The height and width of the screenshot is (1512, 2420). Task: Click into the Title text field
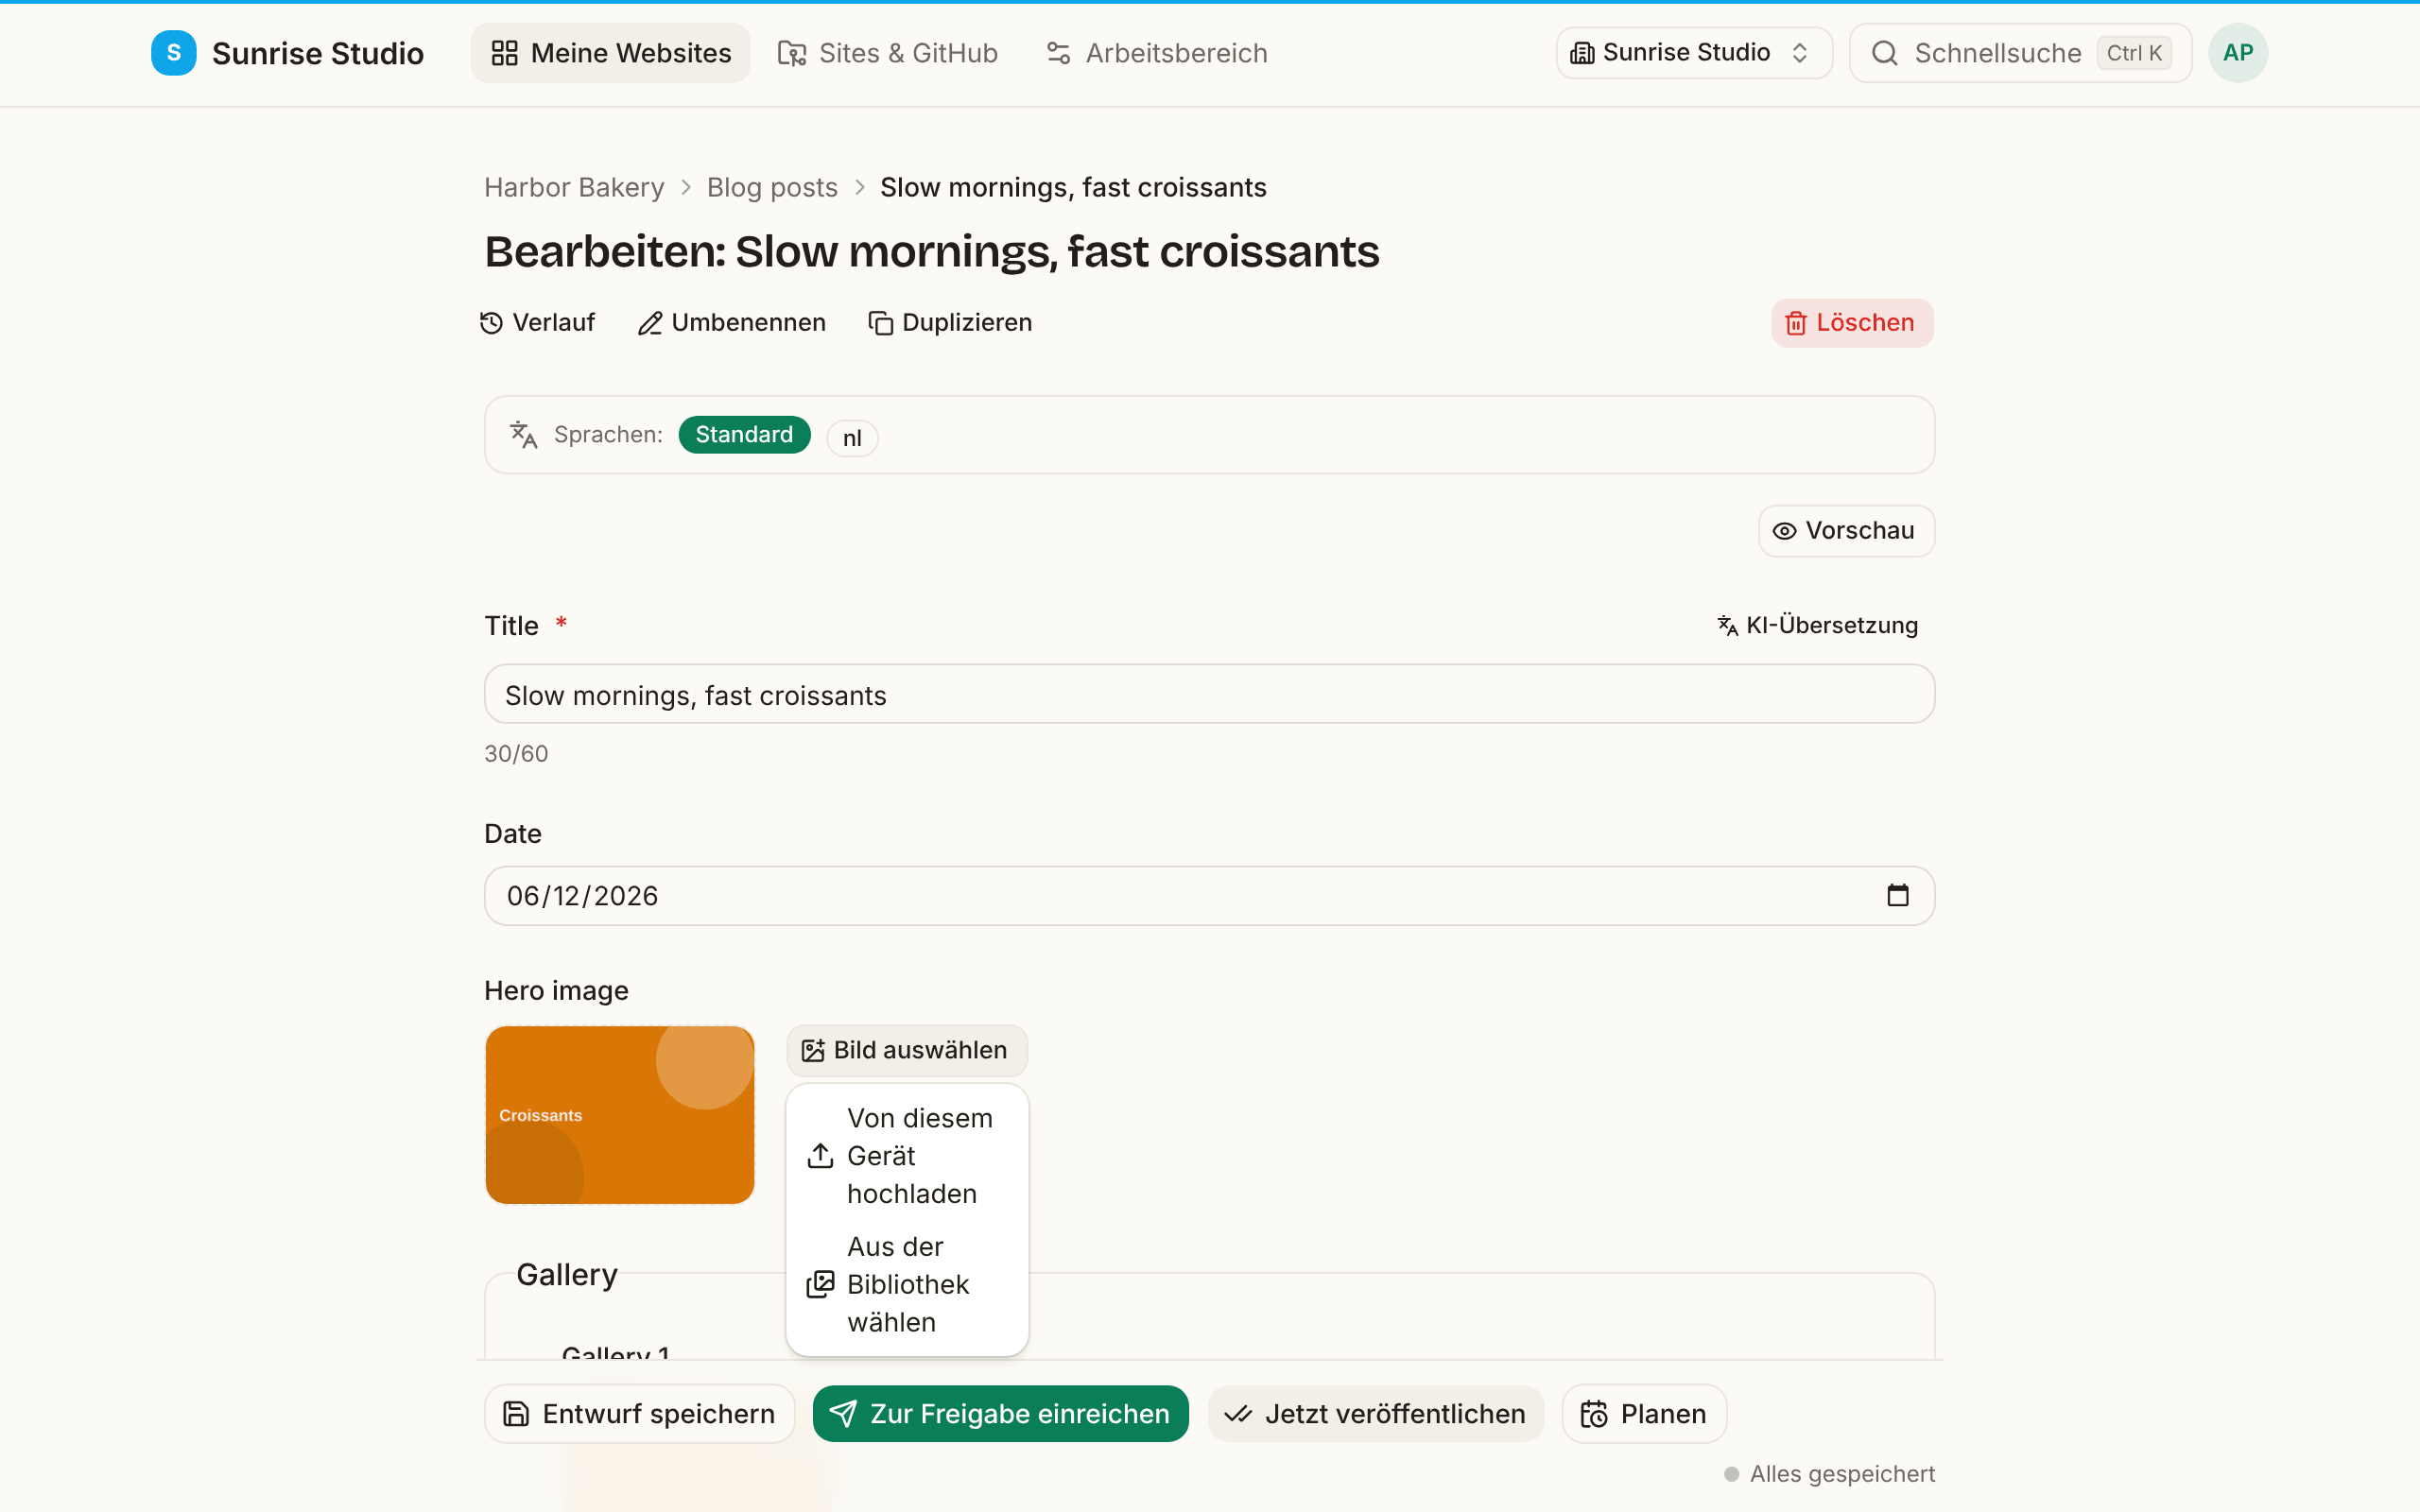[x=1209, y=695]
